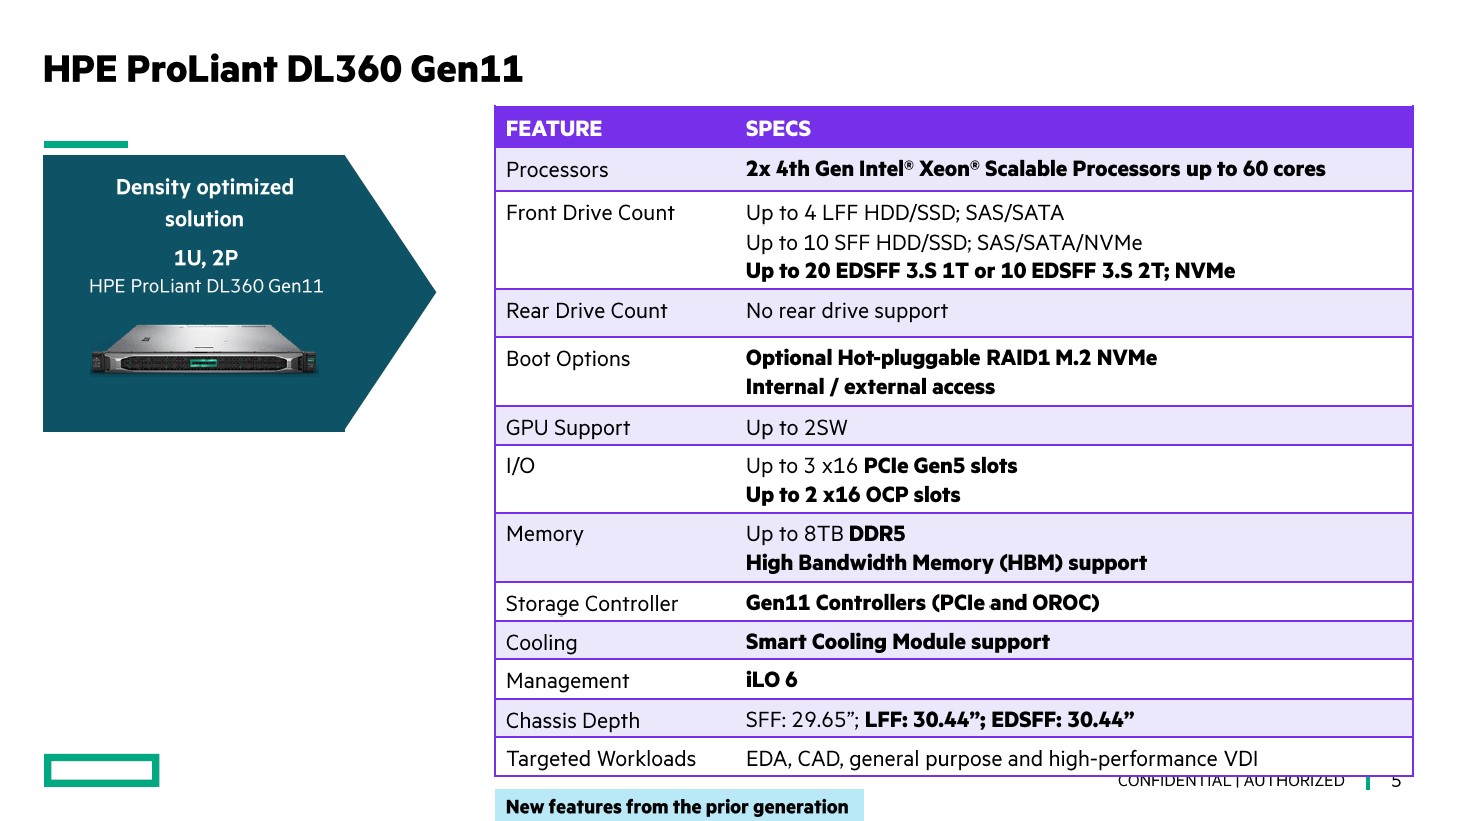1459x821 pixels.
Task: Click the 'CONFIDENTIAL | AUTHORIZED' footer text
Action: [x=1231, y=781]
